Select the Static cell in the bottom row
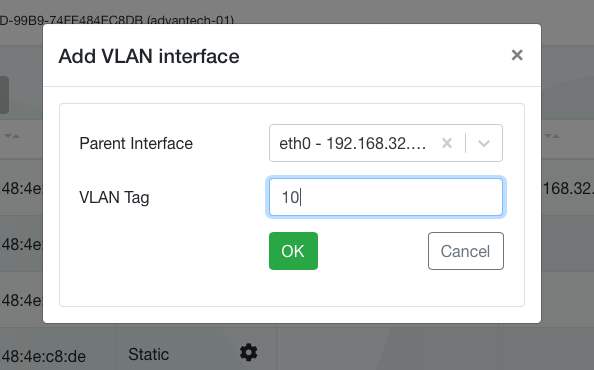Image resolution: width=594 pixels, height=370 pixels. (x=148, y=354)
